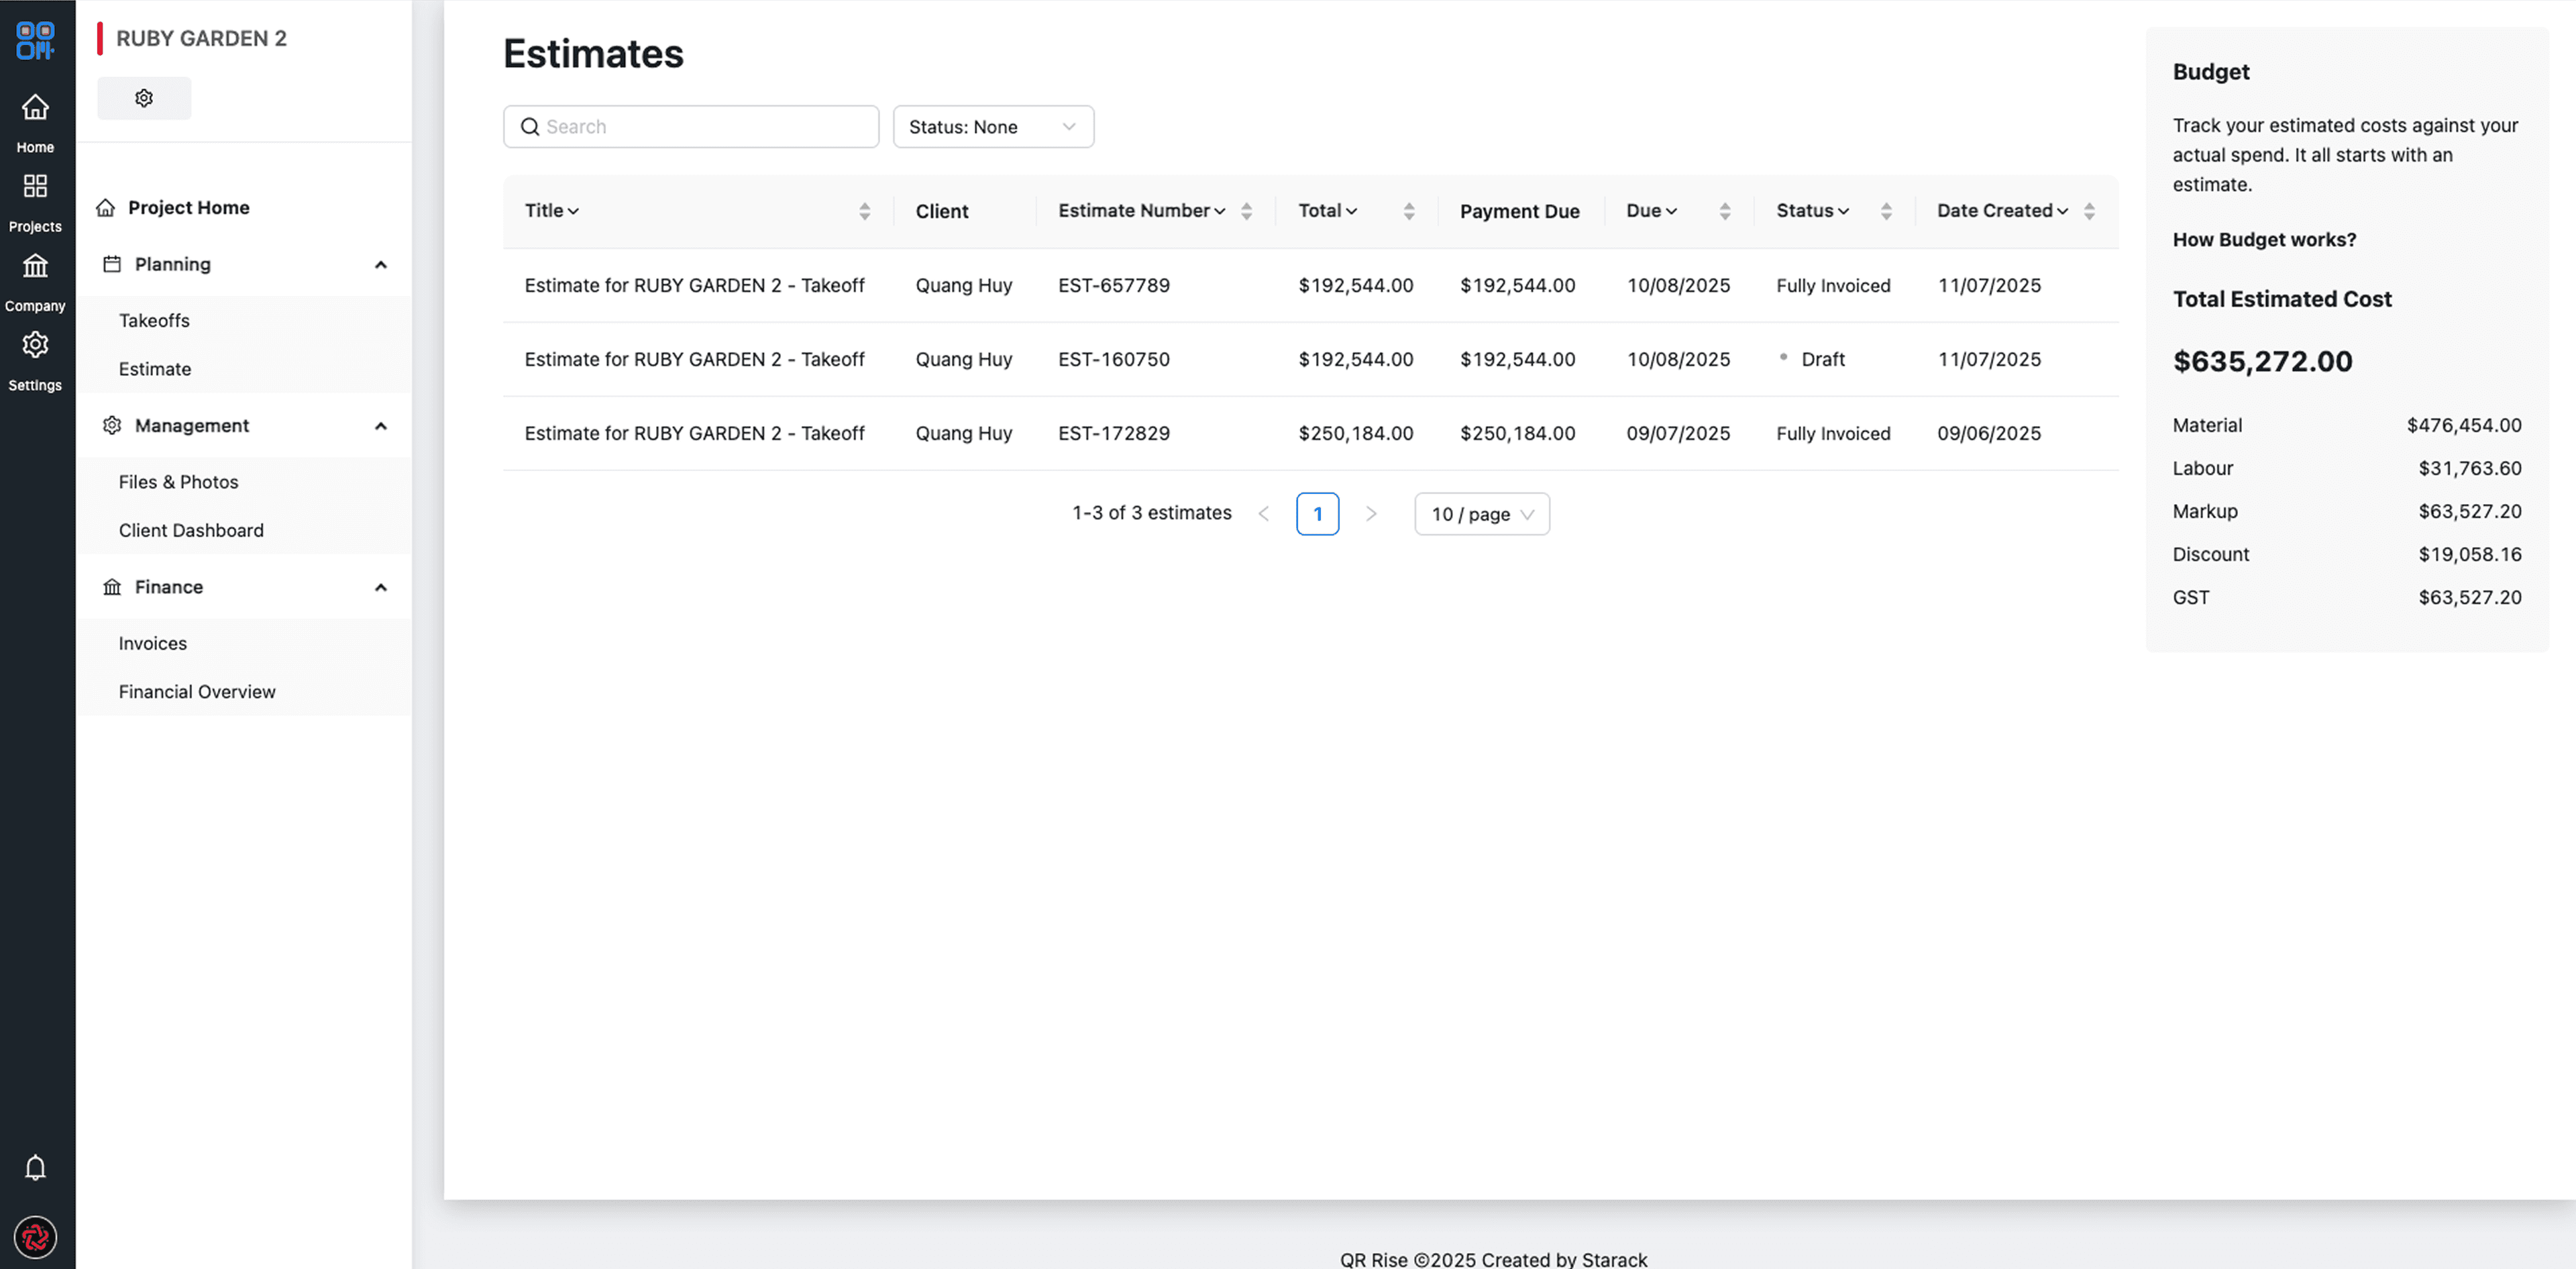Click the project settings gear under RUBY GARDEN 2
2576x1269 pixels.
[144, 98]
